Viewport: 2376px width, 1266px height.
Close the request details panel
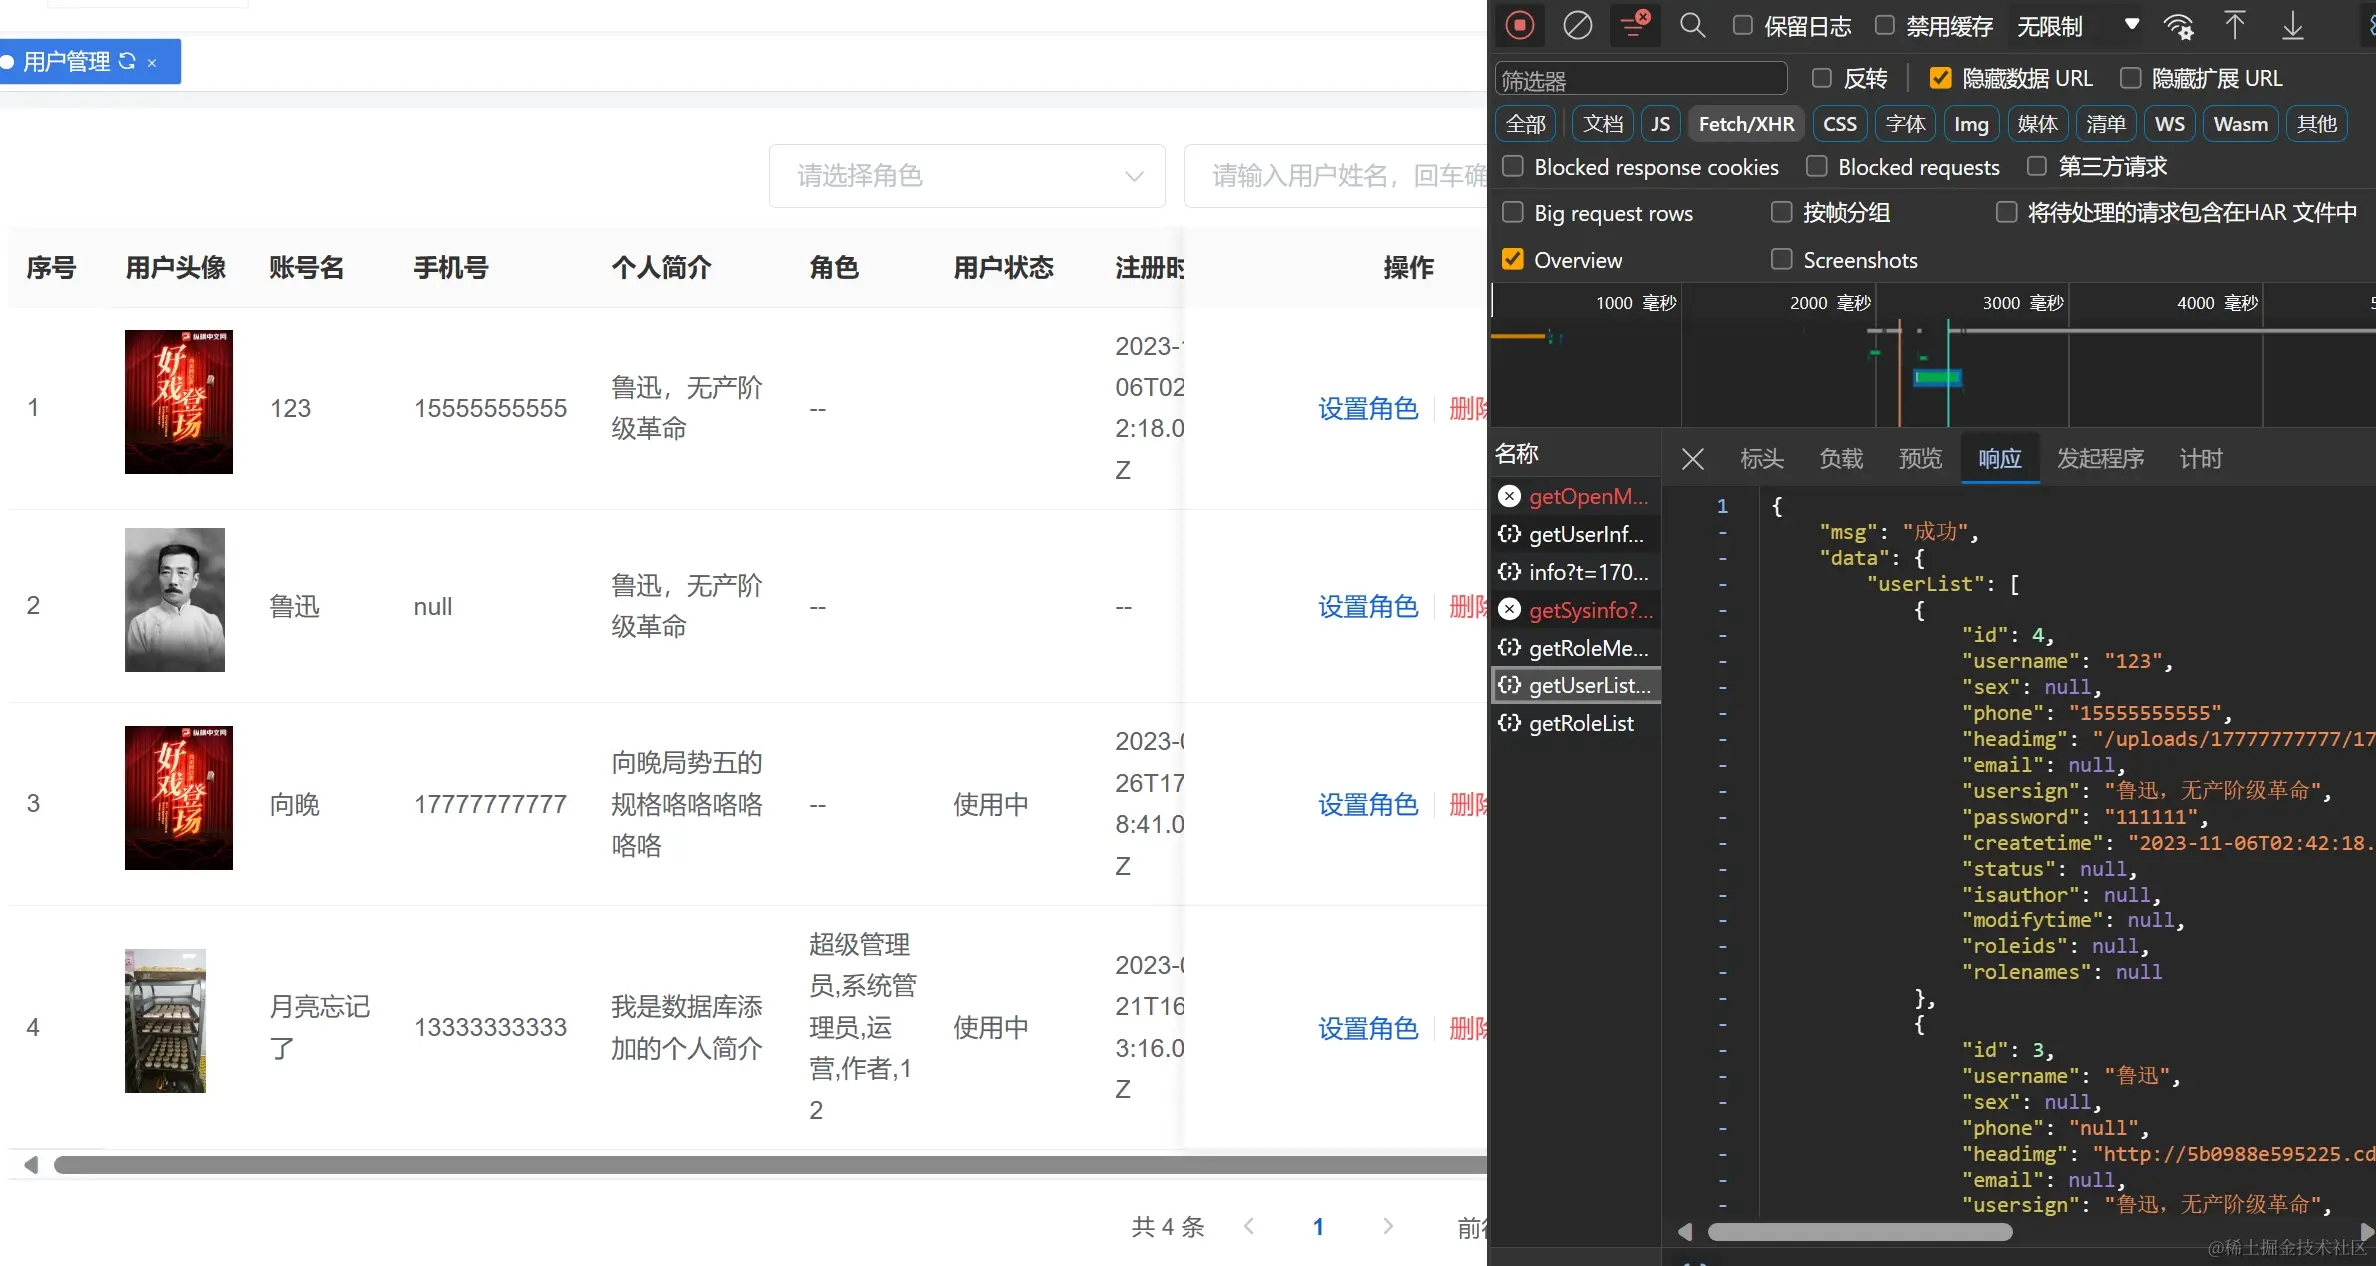click(x=1692, y=459)
